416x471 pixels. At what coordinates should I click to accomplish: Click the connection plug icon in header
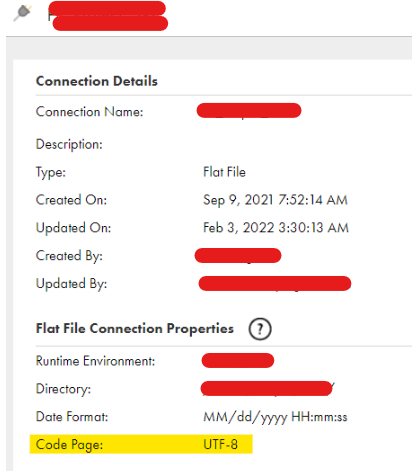[x=23, y=13]
